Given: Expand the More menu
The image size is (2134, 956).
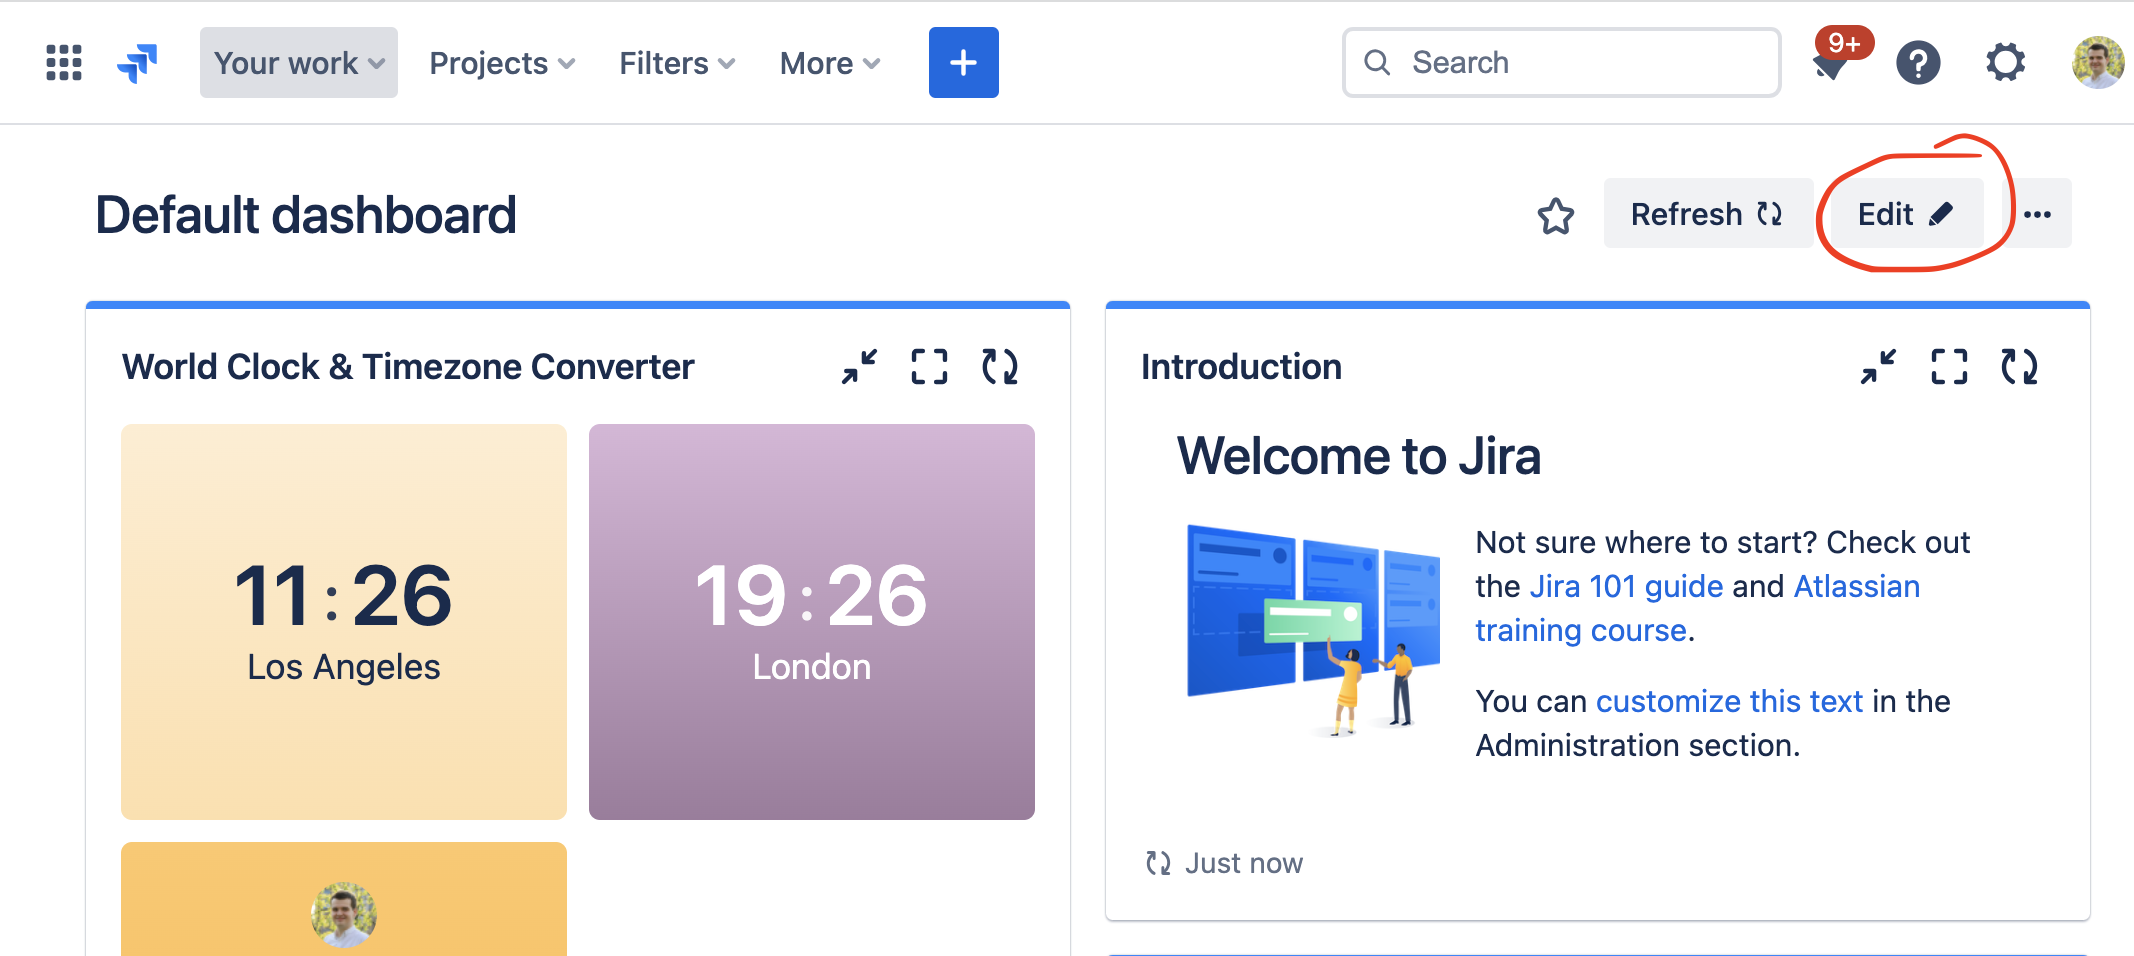Looking at the screenshot, I should (830, 63).
